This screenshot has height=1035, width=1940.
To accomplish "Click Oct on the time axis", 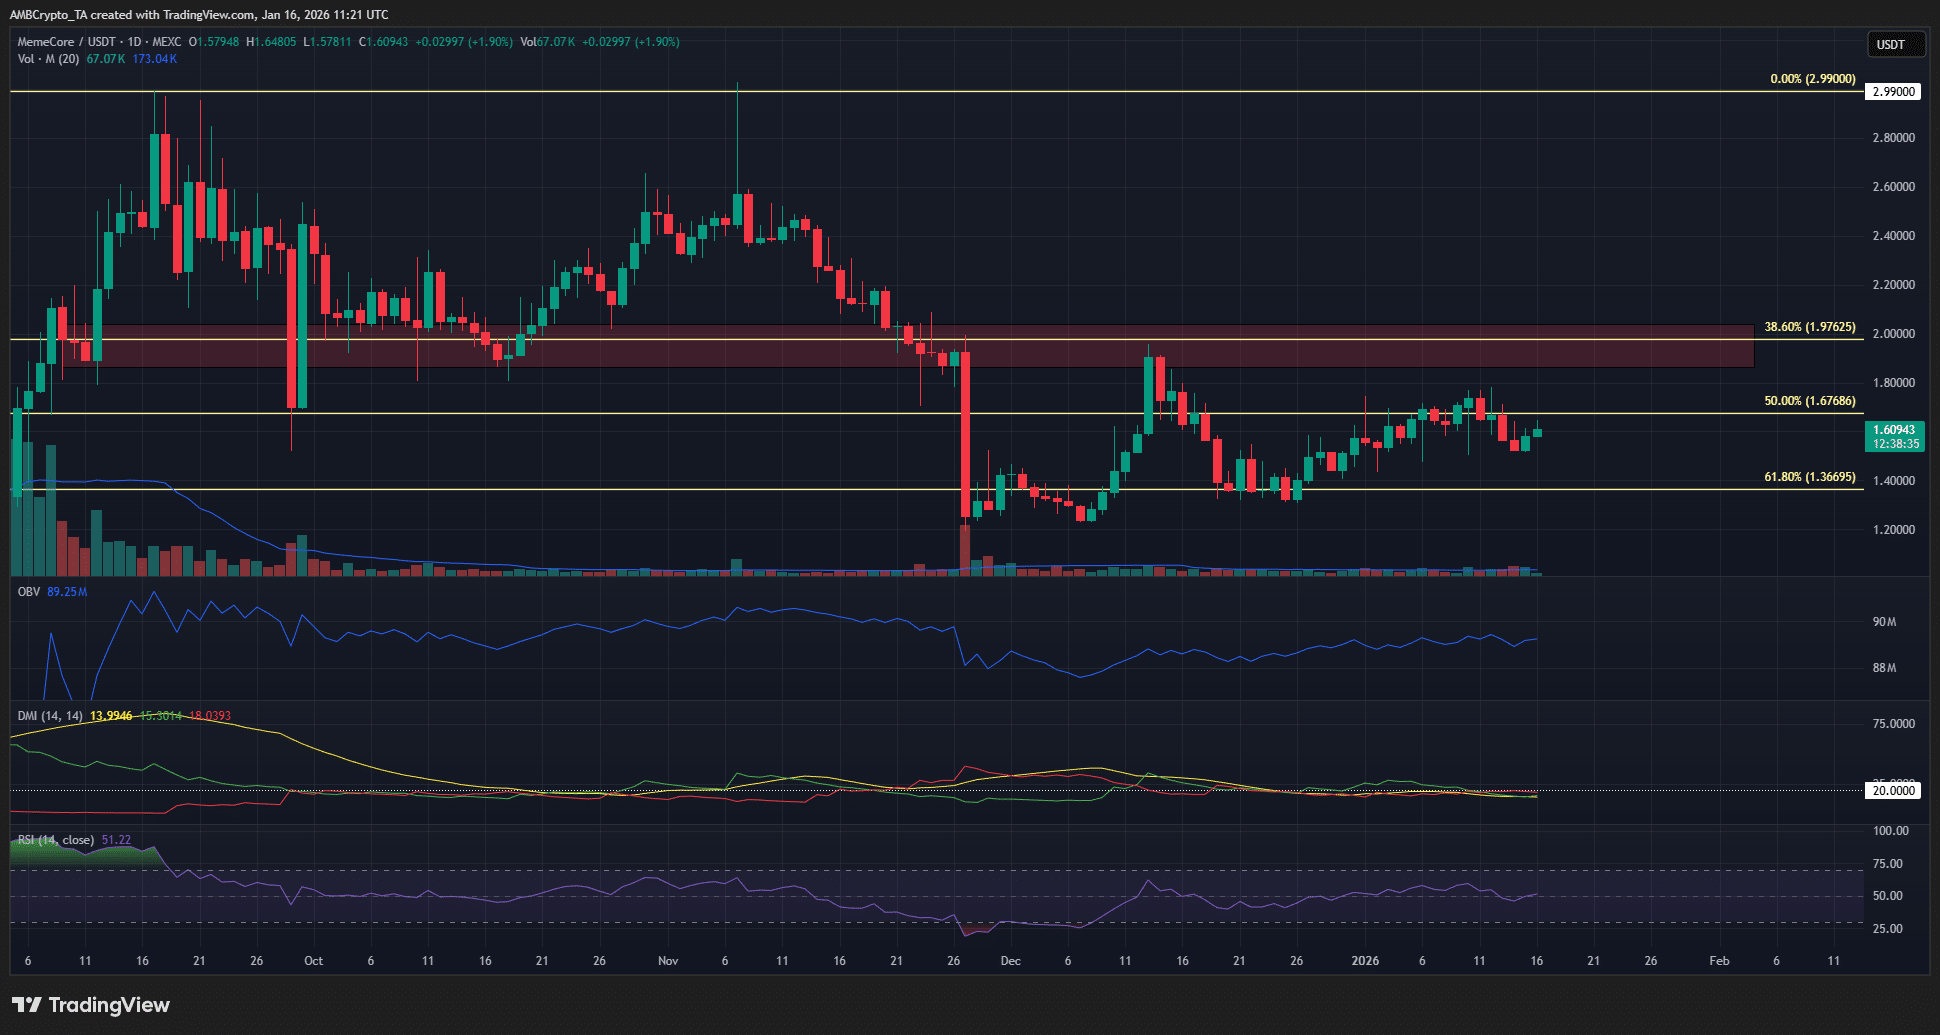I will coord(313,960).
